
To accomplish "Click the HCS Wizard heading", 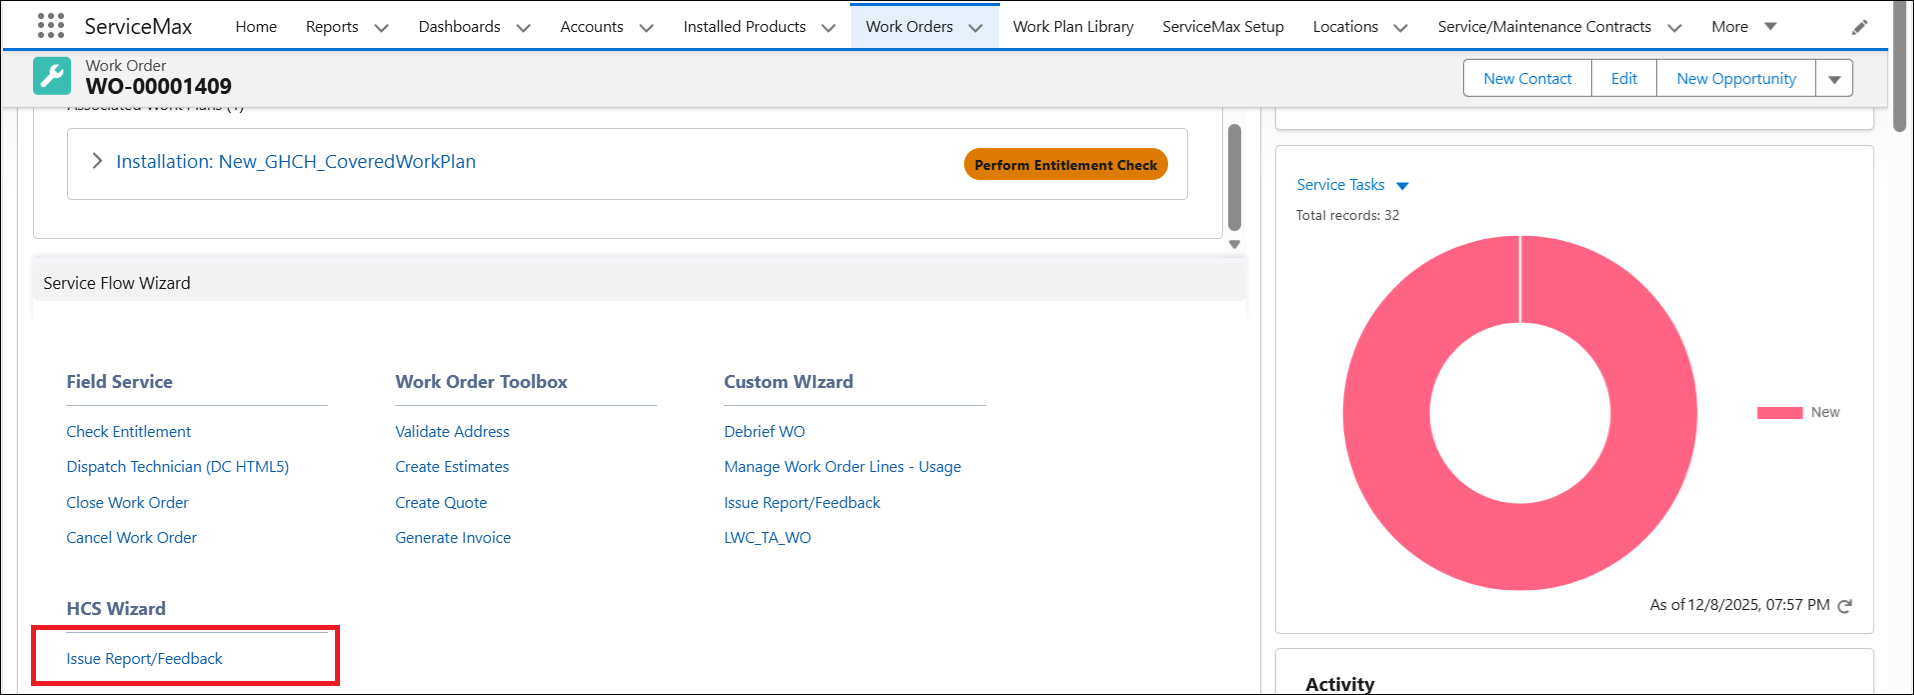I will coord(116,609).
